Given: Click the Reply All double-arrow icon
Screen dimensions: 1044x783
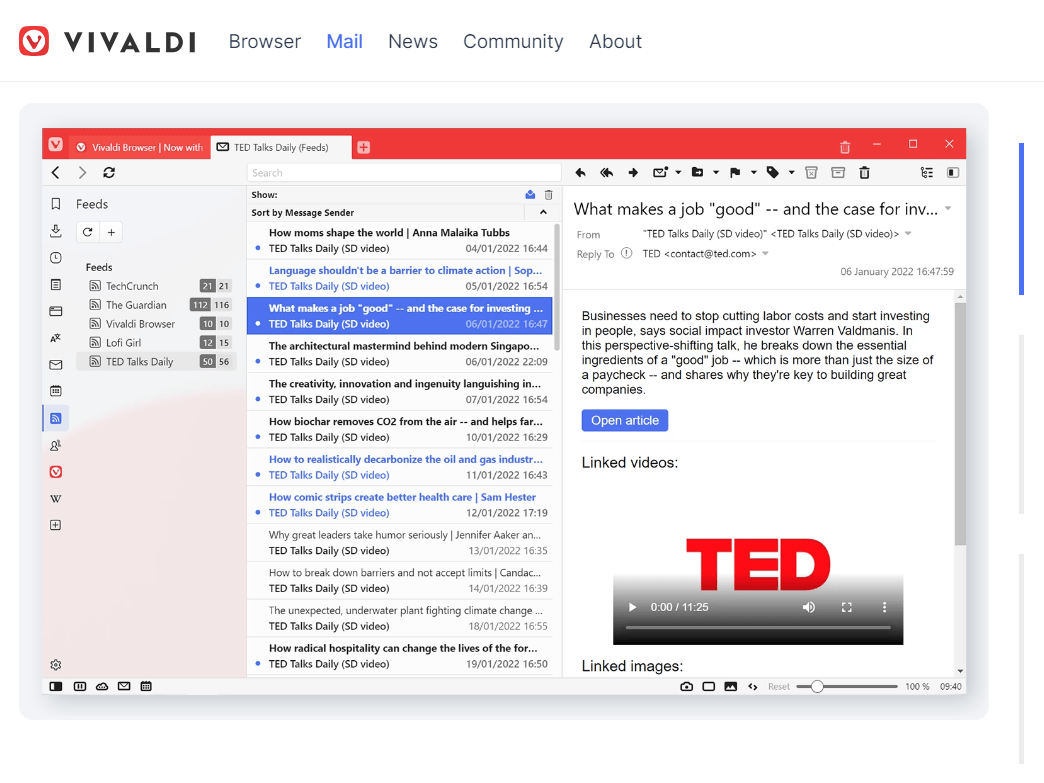Looking at the screenshot, I should (x=606, y=172).
